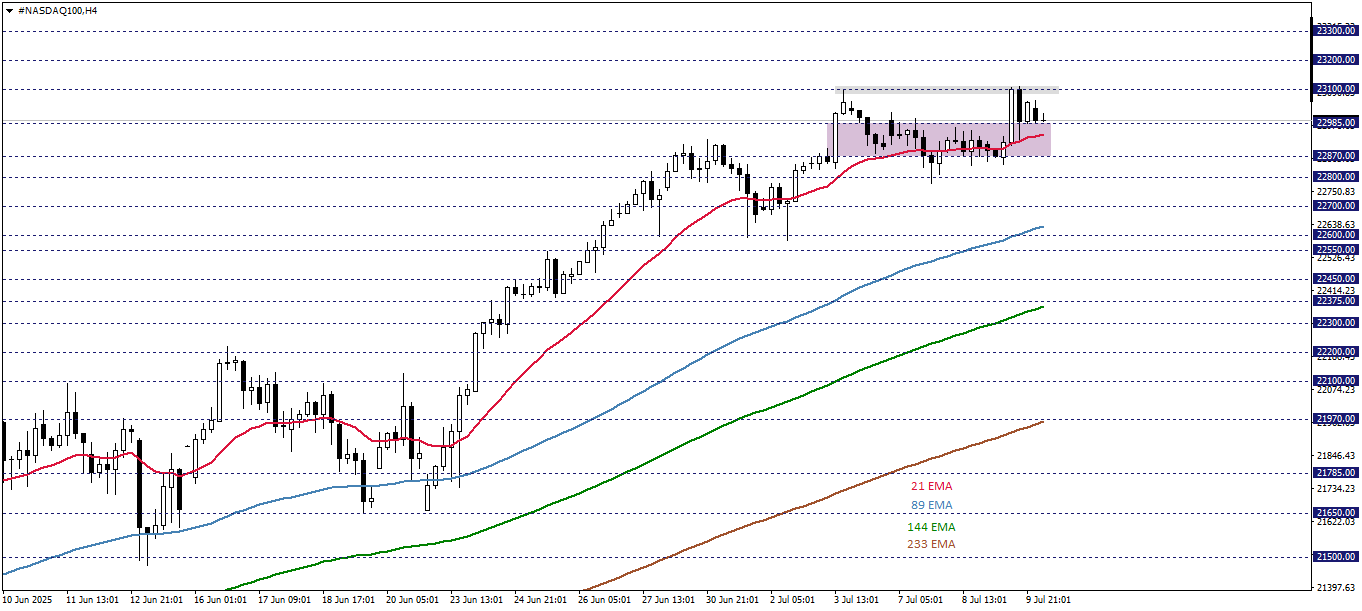The image size is (1362, 611).
Task: Click the 233 EMA legend label
Action: 932,544
